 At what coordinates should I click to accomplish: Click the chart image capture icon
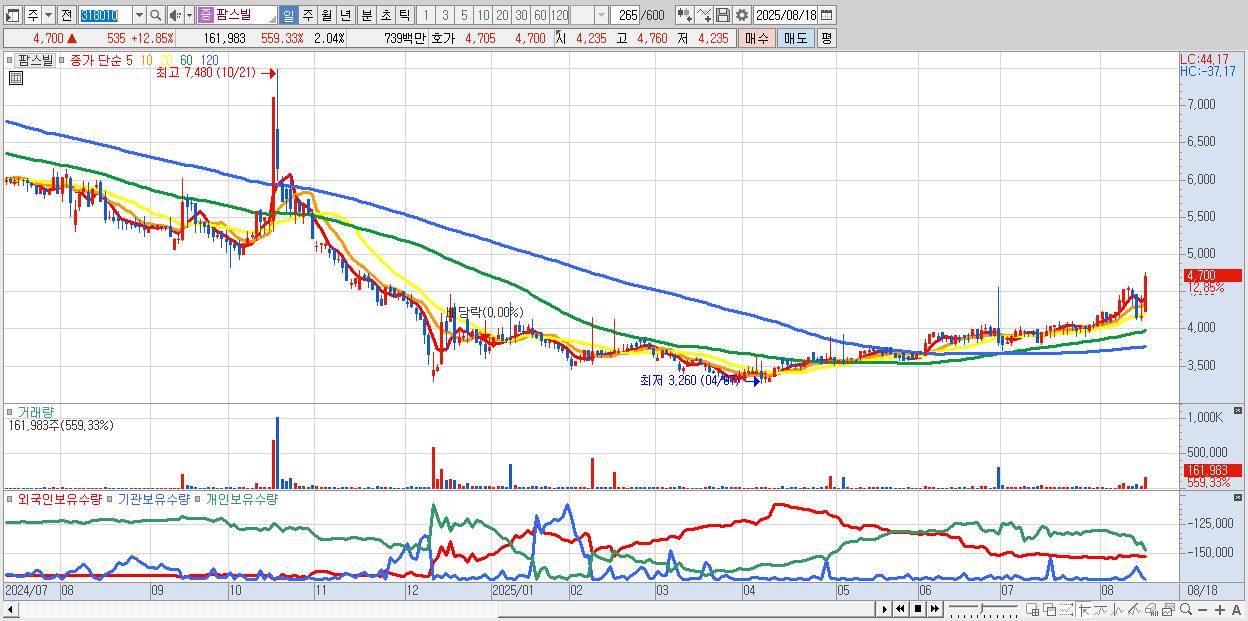click(x=1169, y=610)
